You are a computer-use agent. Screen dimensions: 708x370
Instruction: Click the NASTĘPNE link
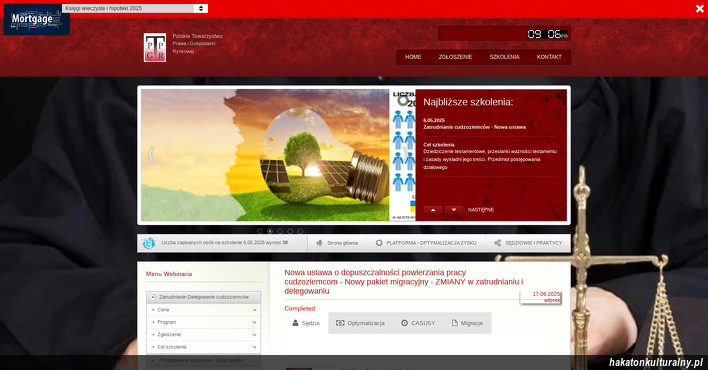[x=481, y=210]
